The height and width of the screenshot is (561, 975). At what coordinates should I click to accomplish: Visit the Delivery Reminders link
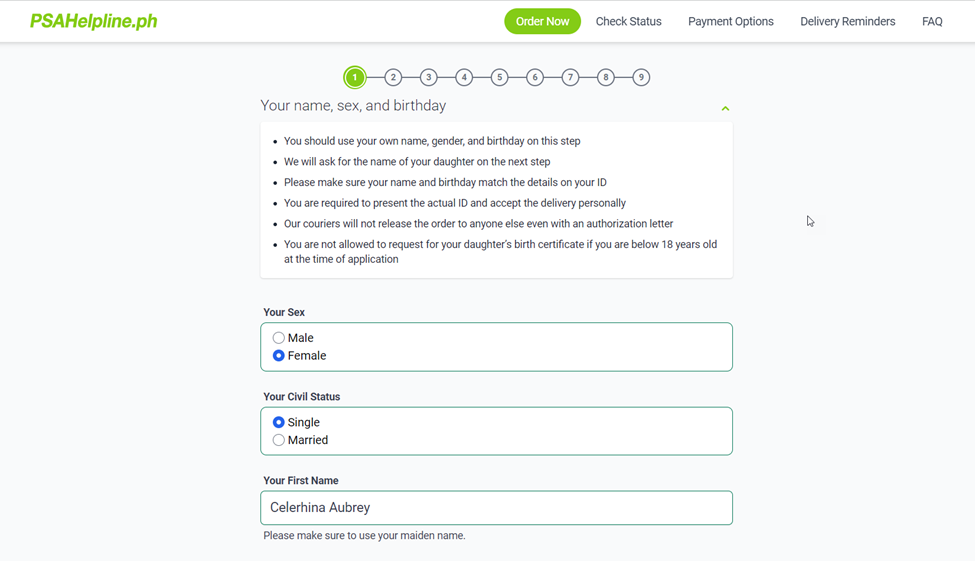pos(847,21)
